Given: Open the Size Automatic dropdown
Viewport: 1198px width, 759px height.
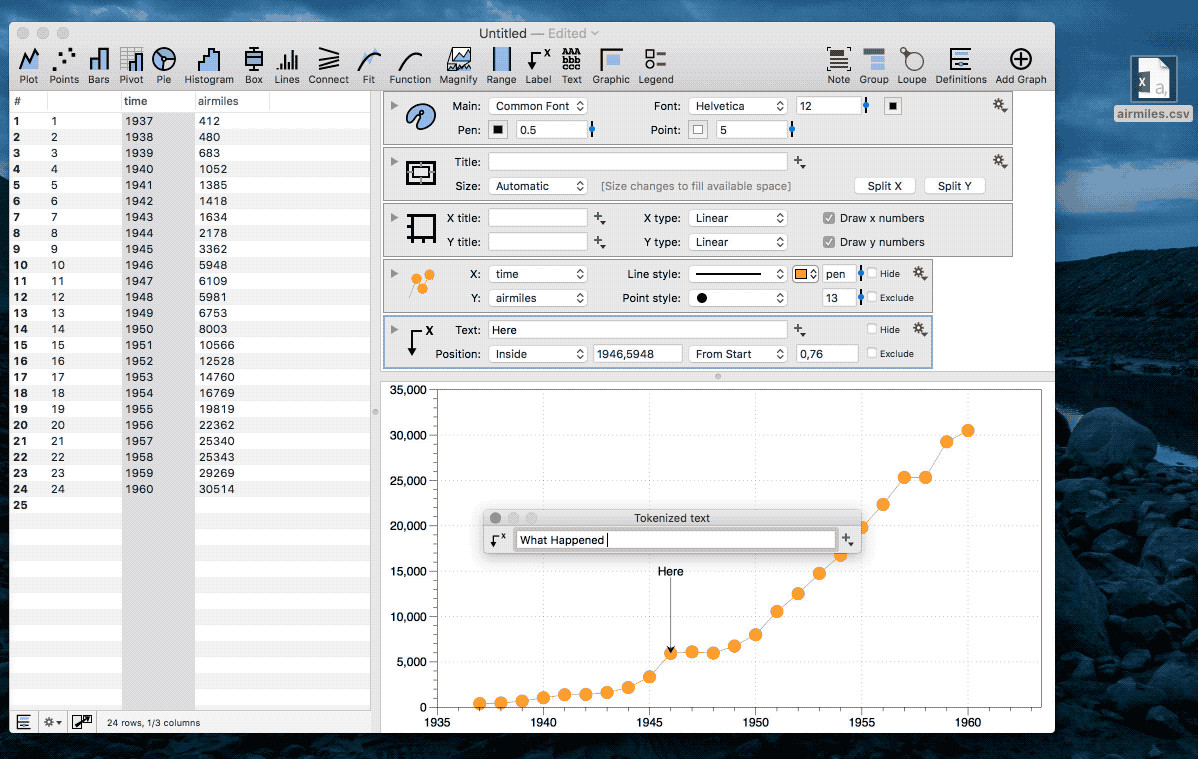Looking at the screenshot, I should pos(538,186).
